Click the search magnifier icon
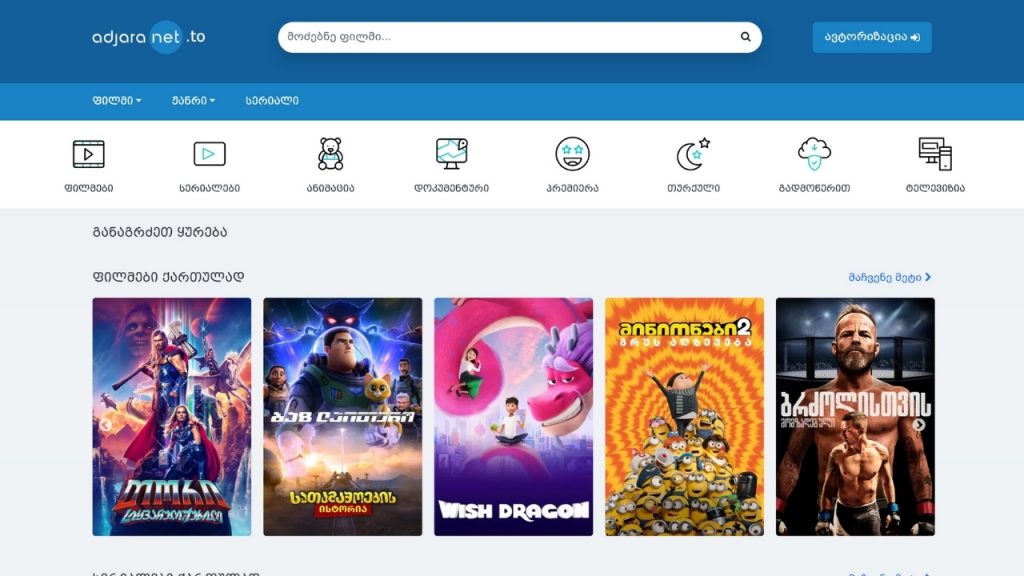The height and width of the screenshot is (576, 1024). click(x=745, y=37)
